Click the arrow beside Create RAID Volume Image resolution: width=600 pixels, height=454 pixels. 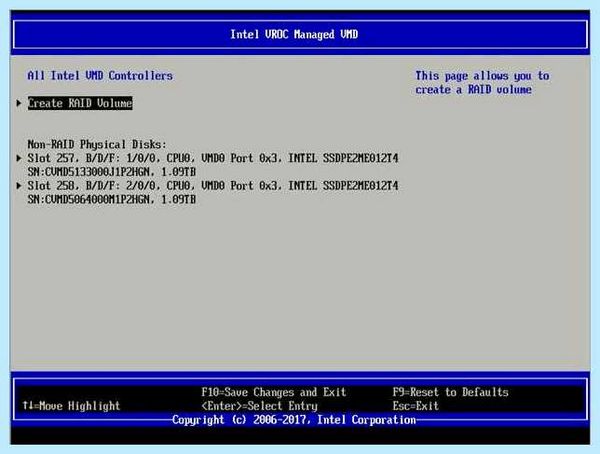[19, 103]
